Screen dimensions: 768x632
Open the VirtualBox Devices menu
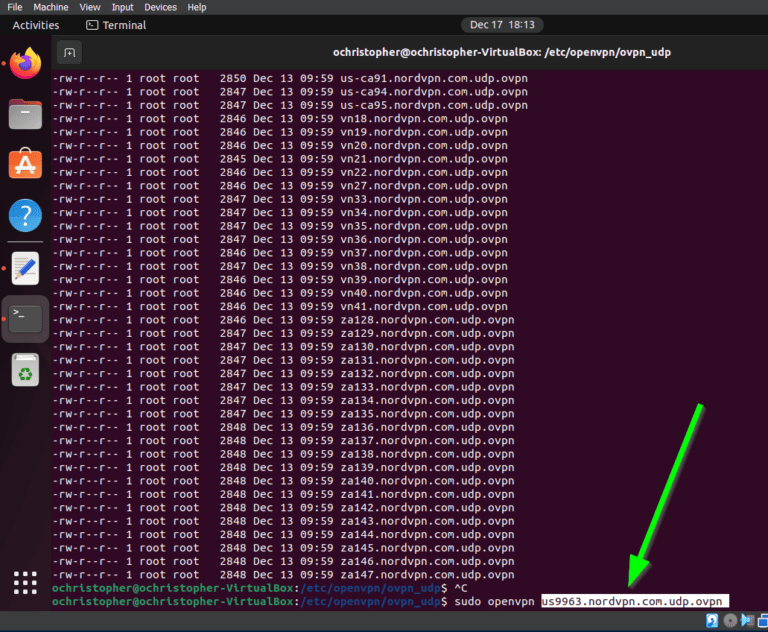[x=160, y=7]
